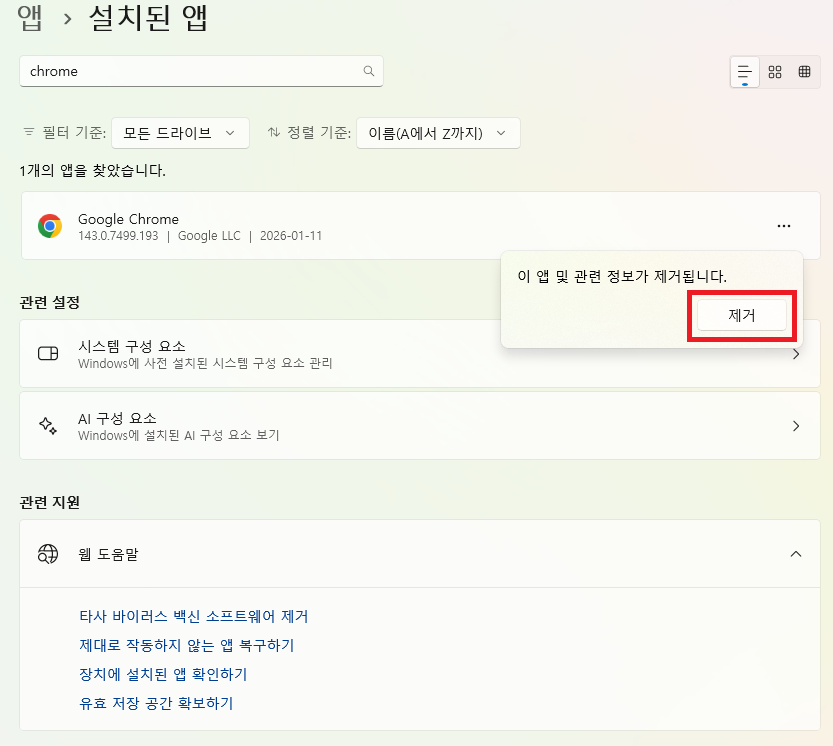Open the three-dot menu for Google Chrome
833x746 pixels.
784,226
